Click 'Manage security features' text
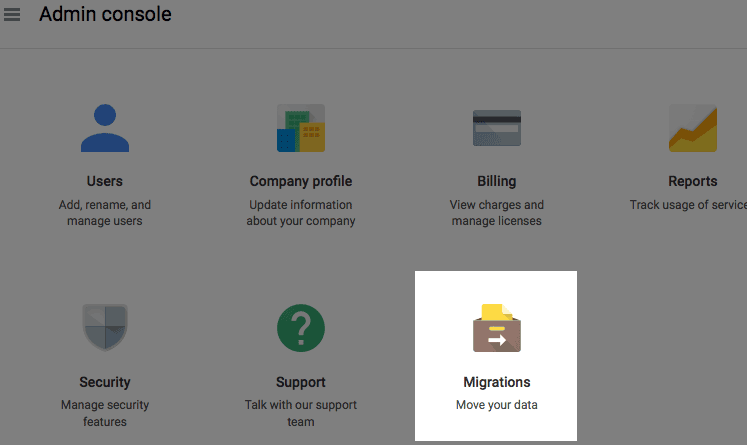This screenshot has width=747, height=445. (x=105, y=413)
